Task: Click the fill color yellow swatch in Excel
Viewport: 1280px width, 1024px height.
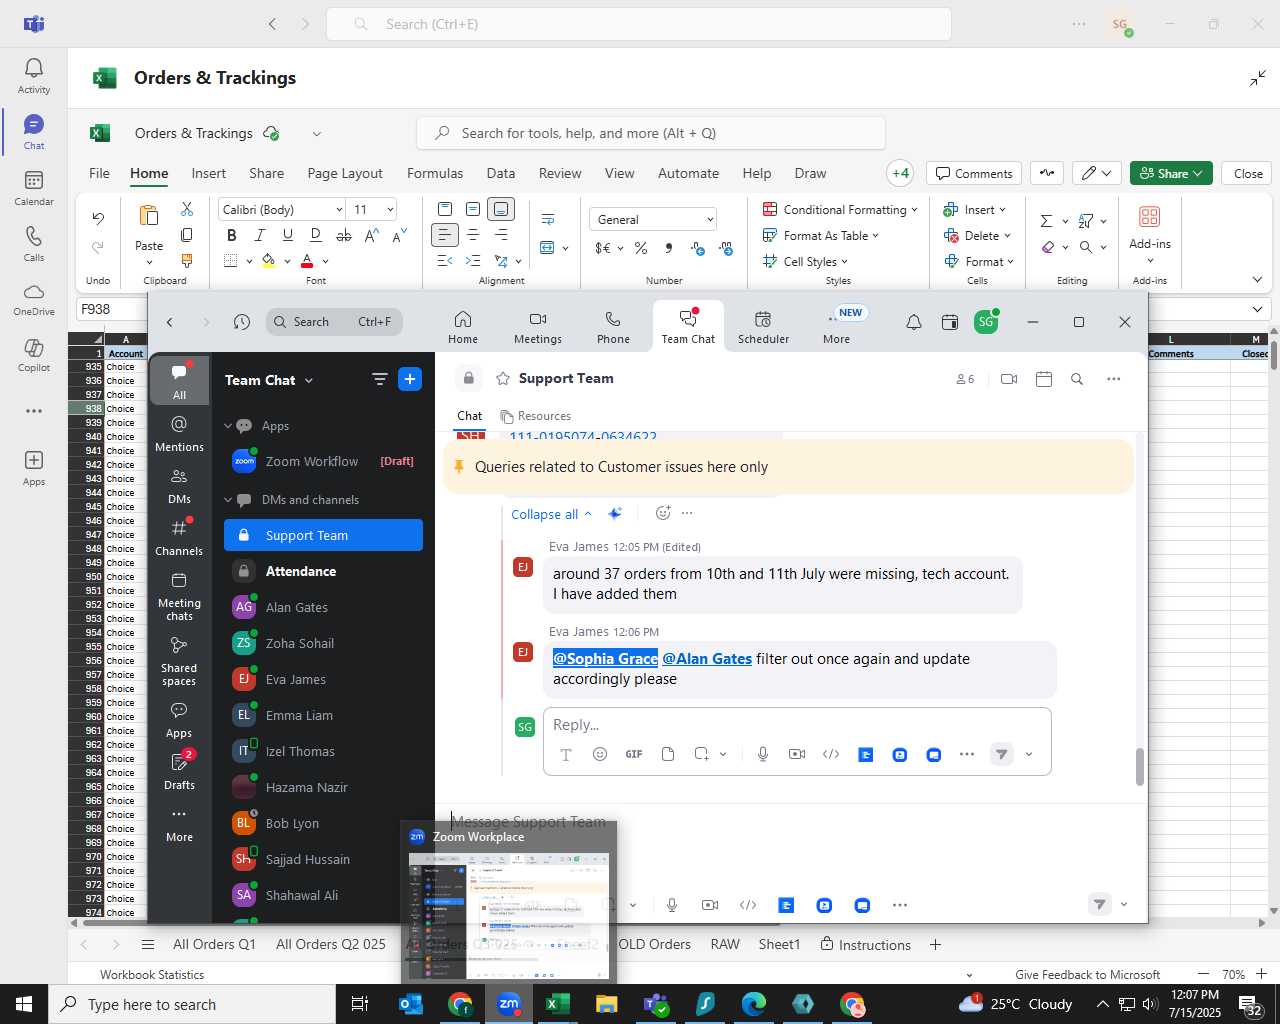Action: coord(268,261)
